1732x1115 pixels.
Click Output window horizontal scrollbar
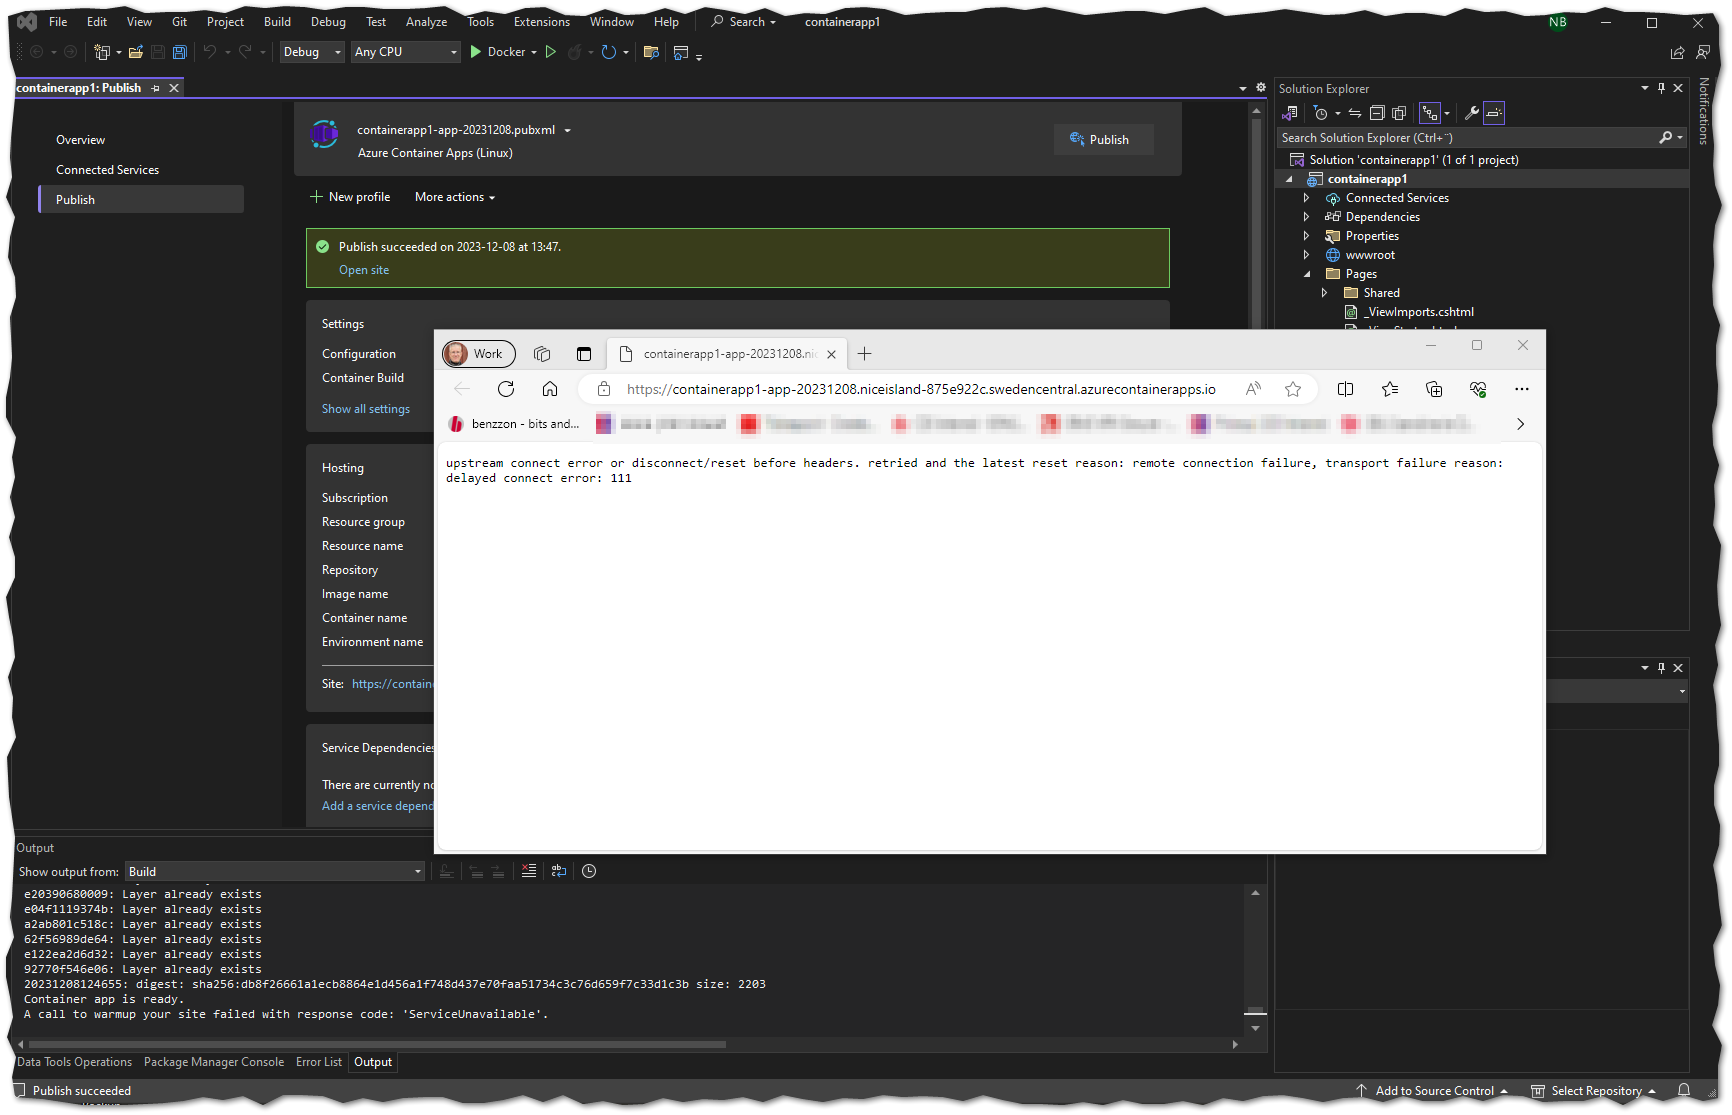pyautogui.click(x=376, y=1044)
